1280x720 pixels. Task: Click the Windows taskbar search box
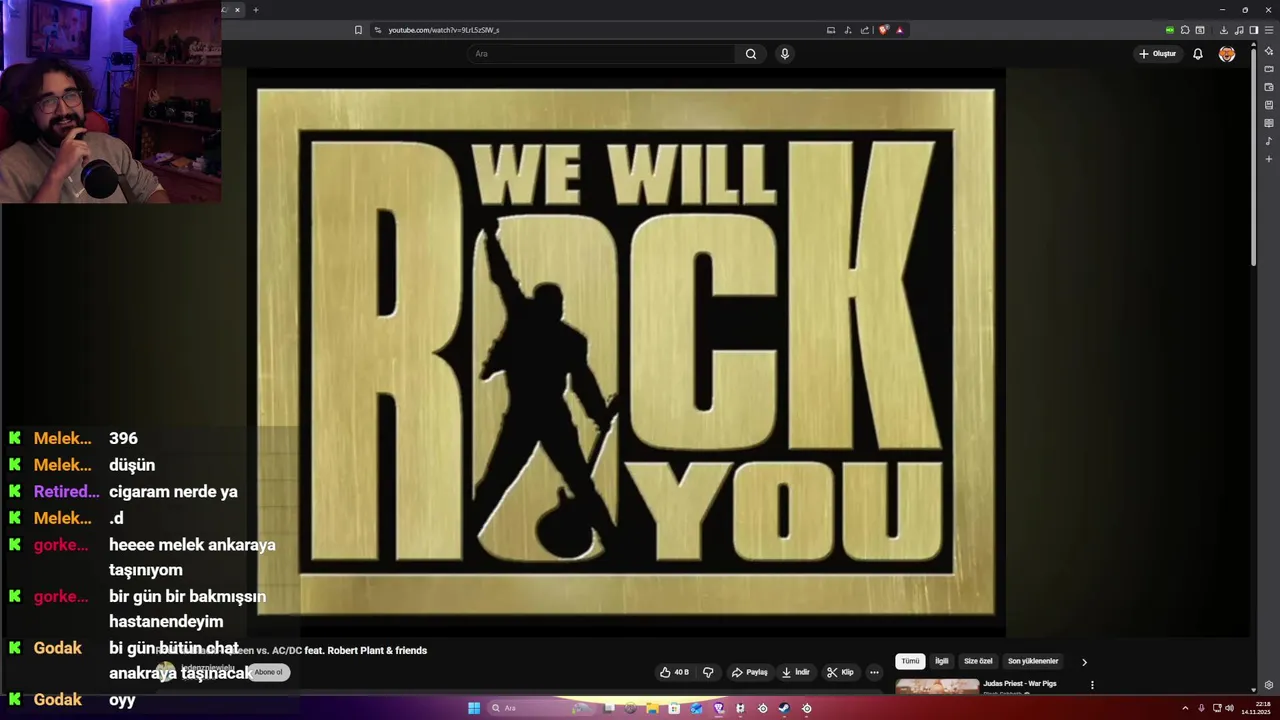click(x=540, y=708)
